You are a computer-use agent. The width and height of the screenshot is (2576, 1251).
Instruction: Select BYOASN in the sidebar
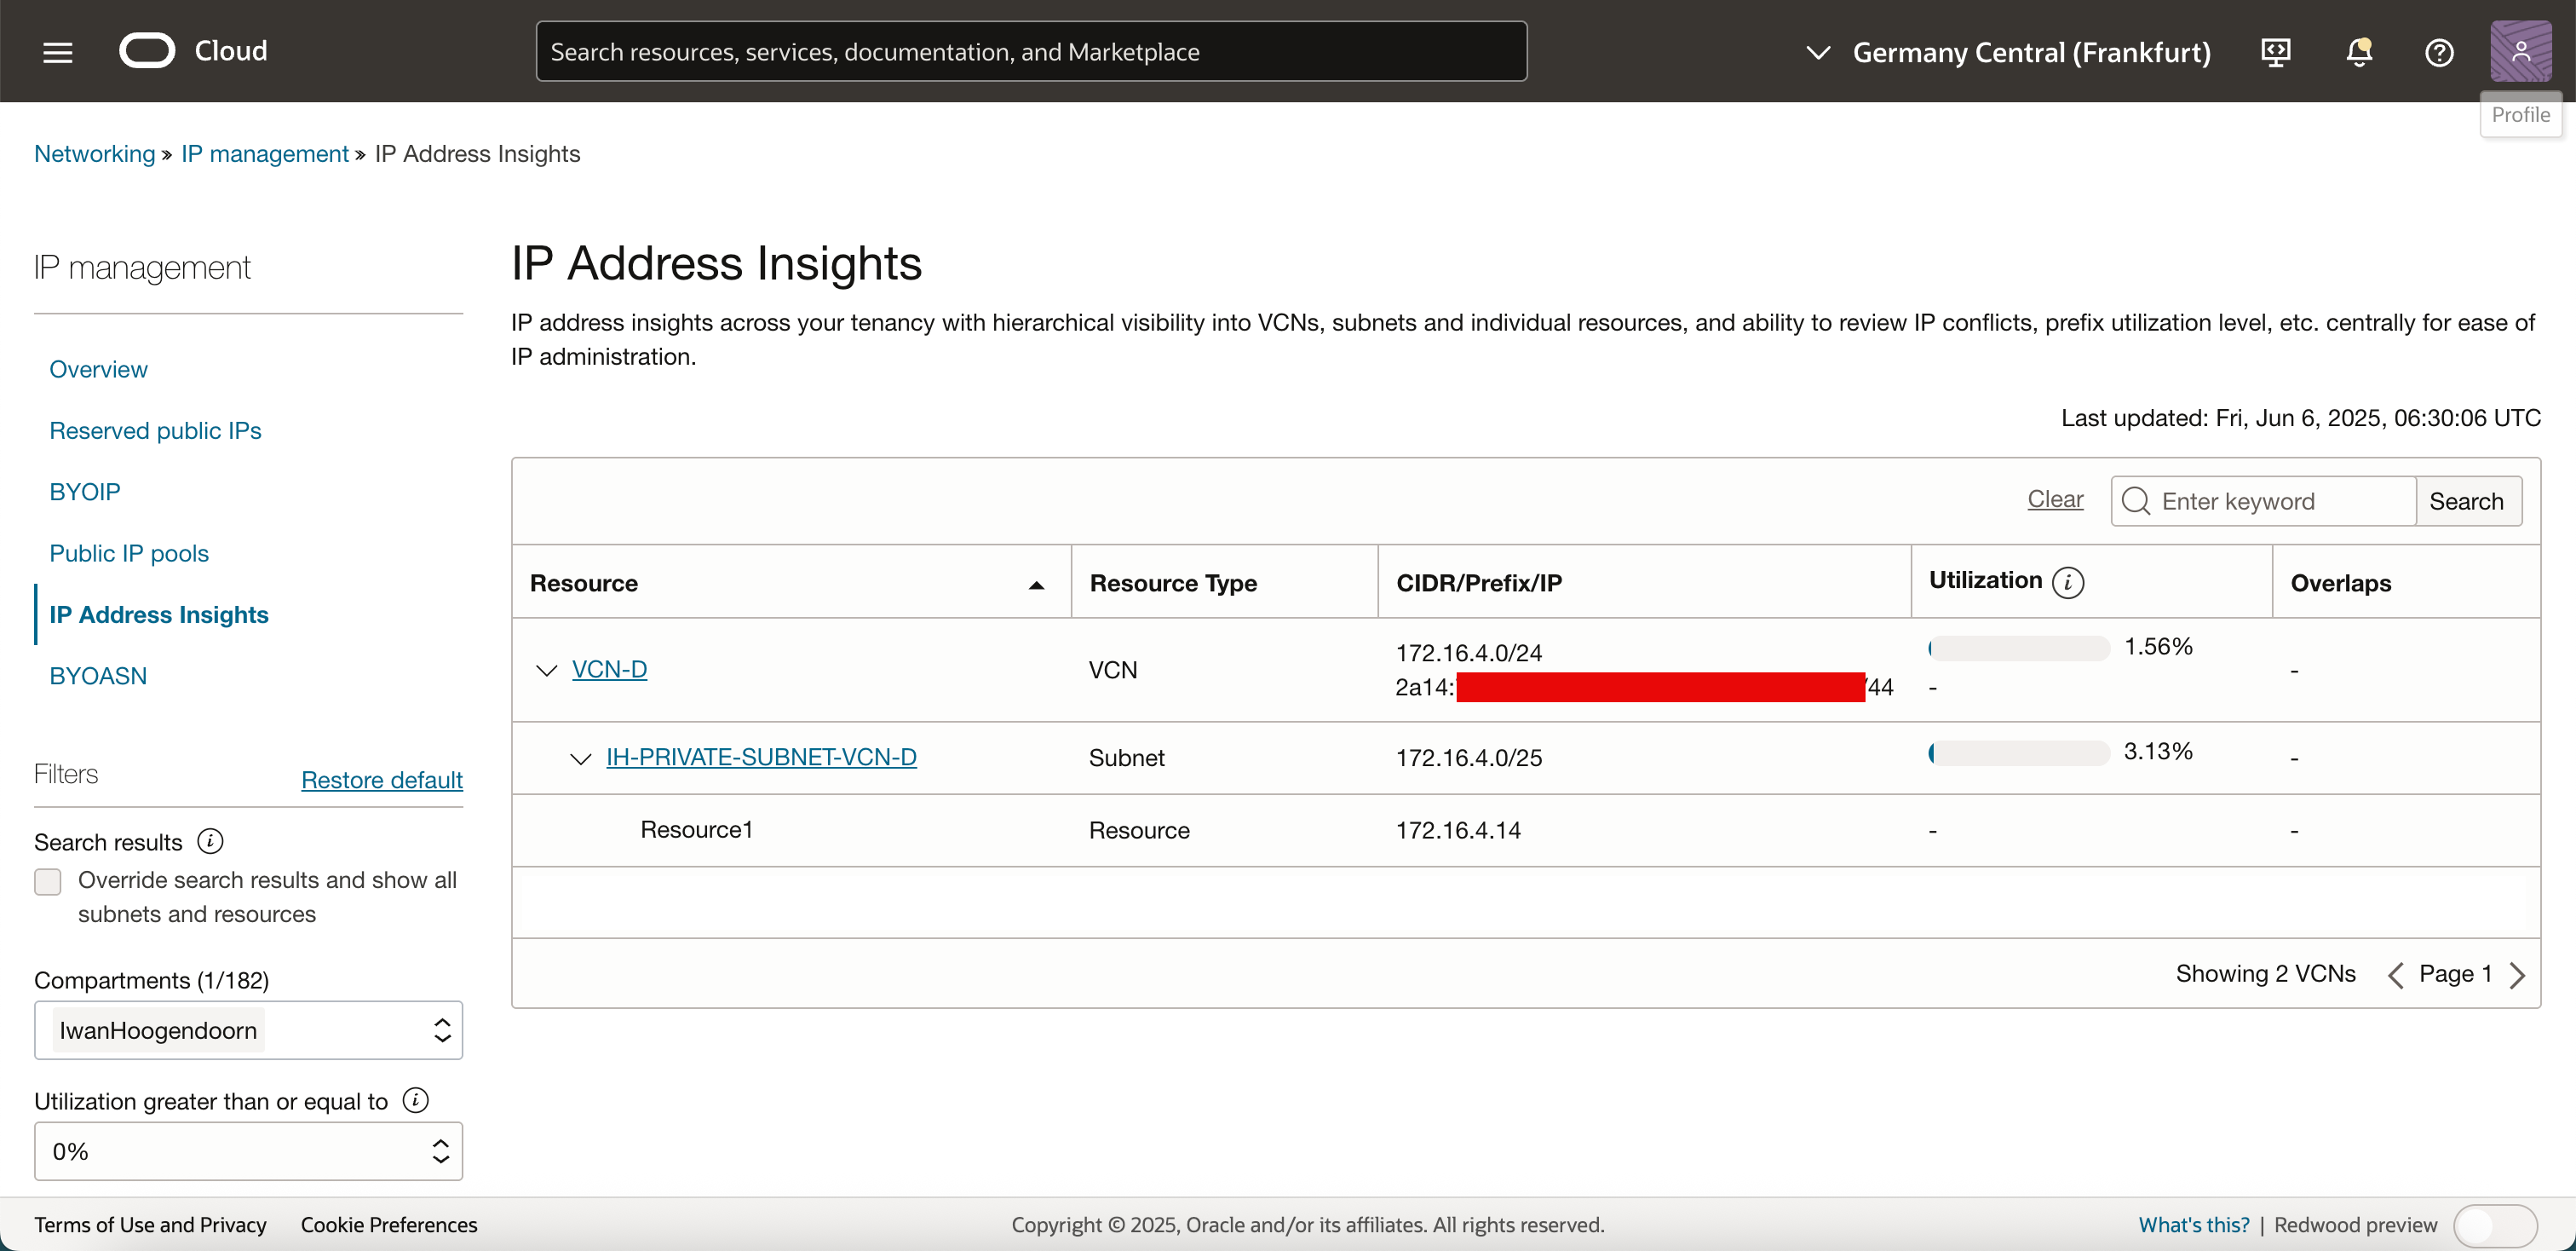pyautogui.click(x=98, y=676)
